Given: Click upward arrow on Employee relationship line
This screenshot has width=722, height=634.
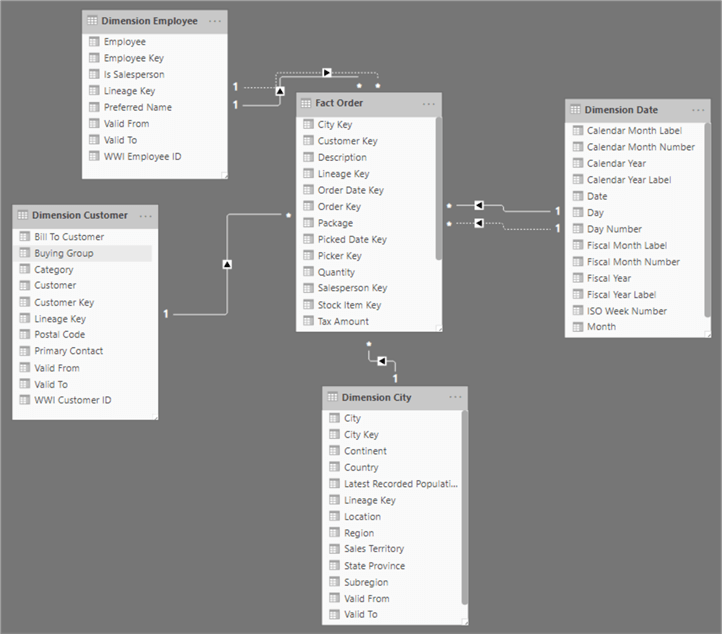Looking at the screenshot, I should (x=280, y=91).
